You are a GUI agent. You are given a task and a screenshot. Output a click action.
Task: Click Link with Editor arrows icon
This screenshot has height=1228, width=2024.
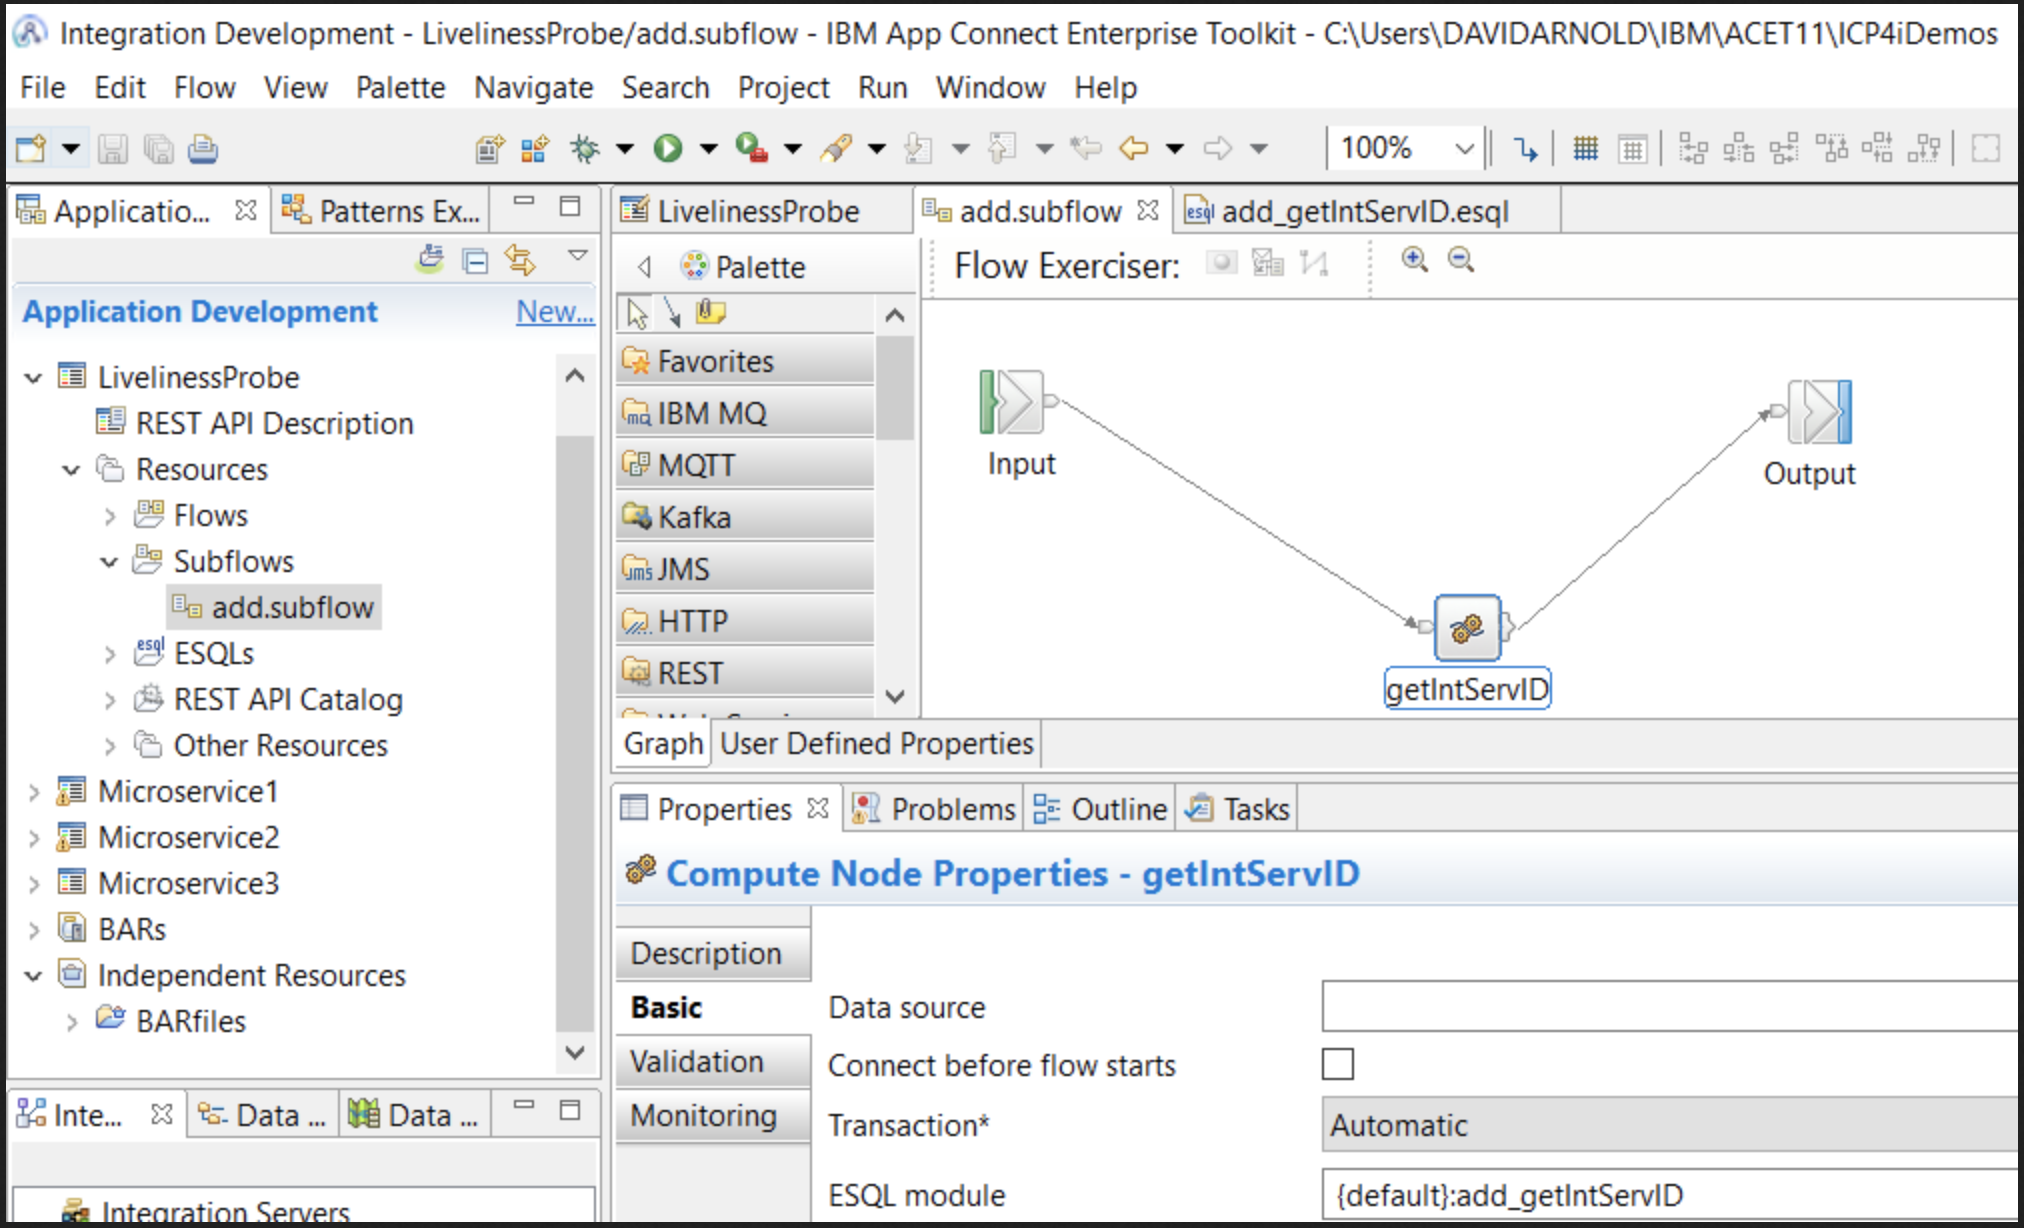point(520,260)
